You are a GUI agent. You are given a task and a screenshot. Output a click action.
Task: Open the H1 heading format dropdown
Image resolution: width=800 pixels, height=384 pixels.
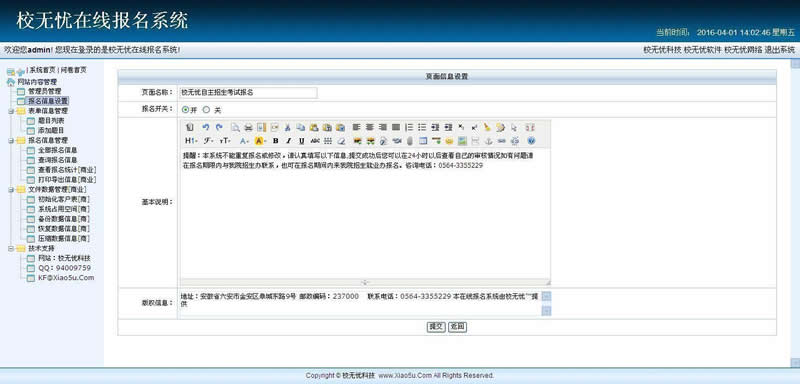[x=191, y=141]
